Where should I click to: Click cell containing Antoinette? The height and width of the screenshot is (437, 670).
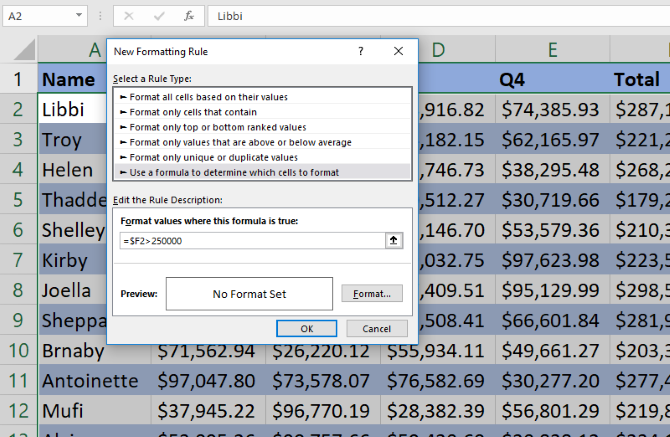[94, 380]
